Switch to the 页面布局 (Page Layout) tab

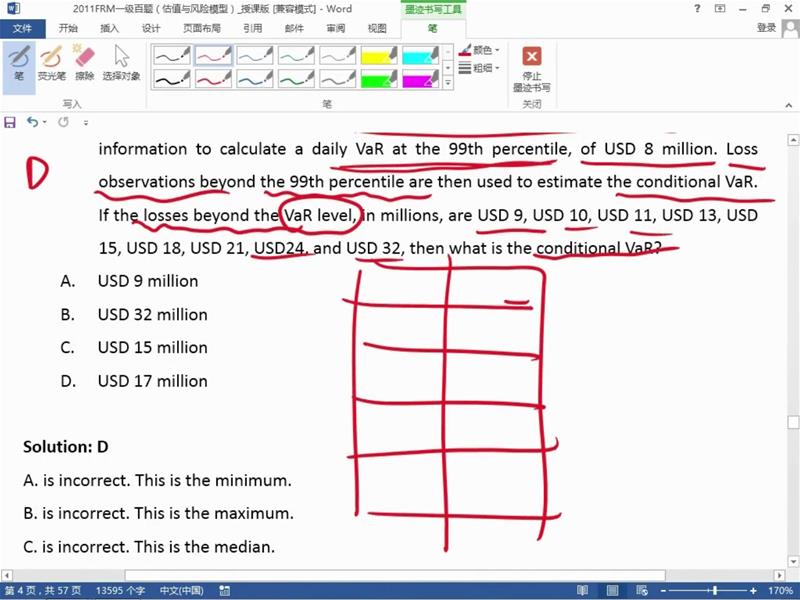[203, 29]
